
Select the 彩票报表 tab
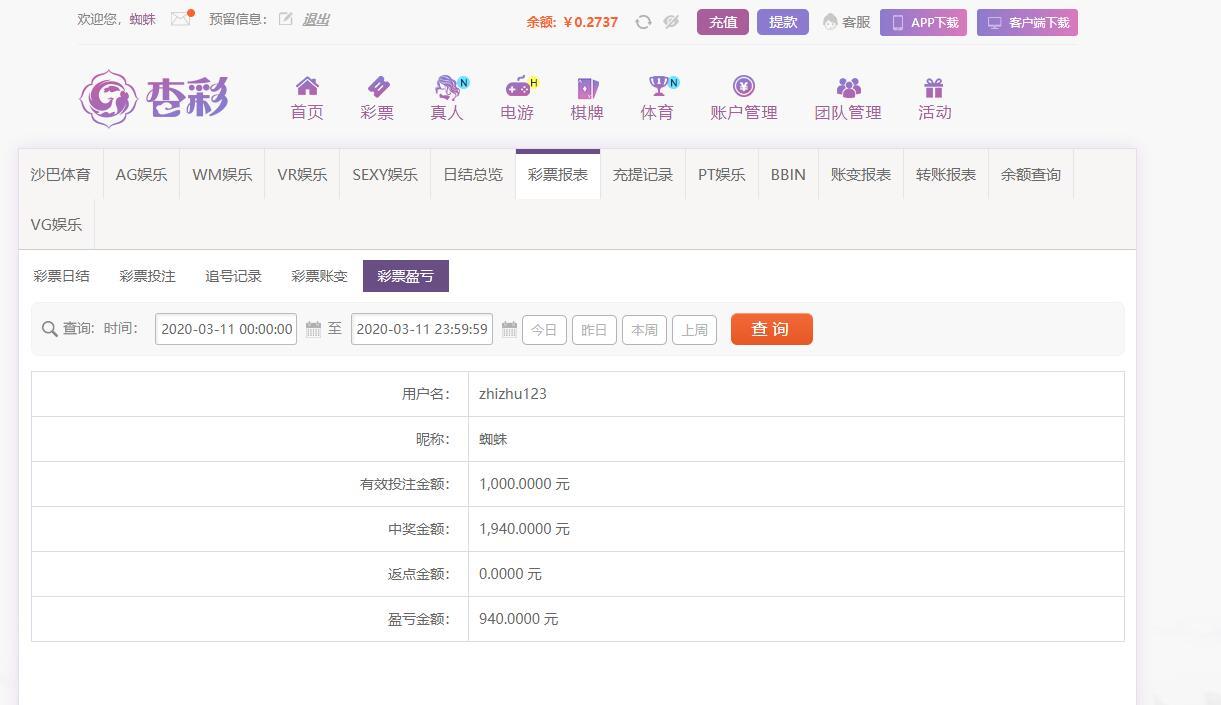pos(558,174)
